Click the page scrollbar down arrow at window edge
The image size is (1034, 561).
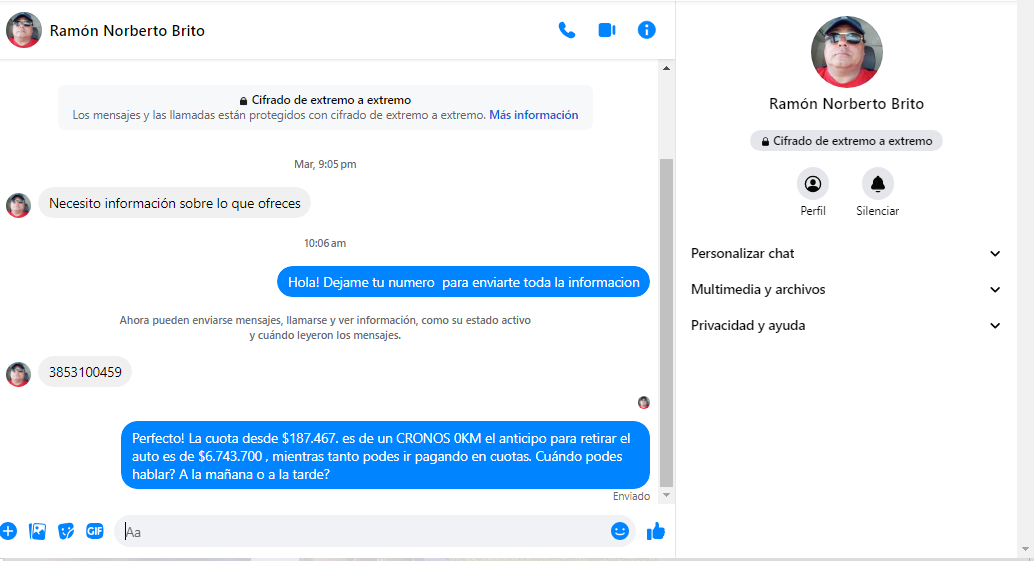coord(1025,549)
